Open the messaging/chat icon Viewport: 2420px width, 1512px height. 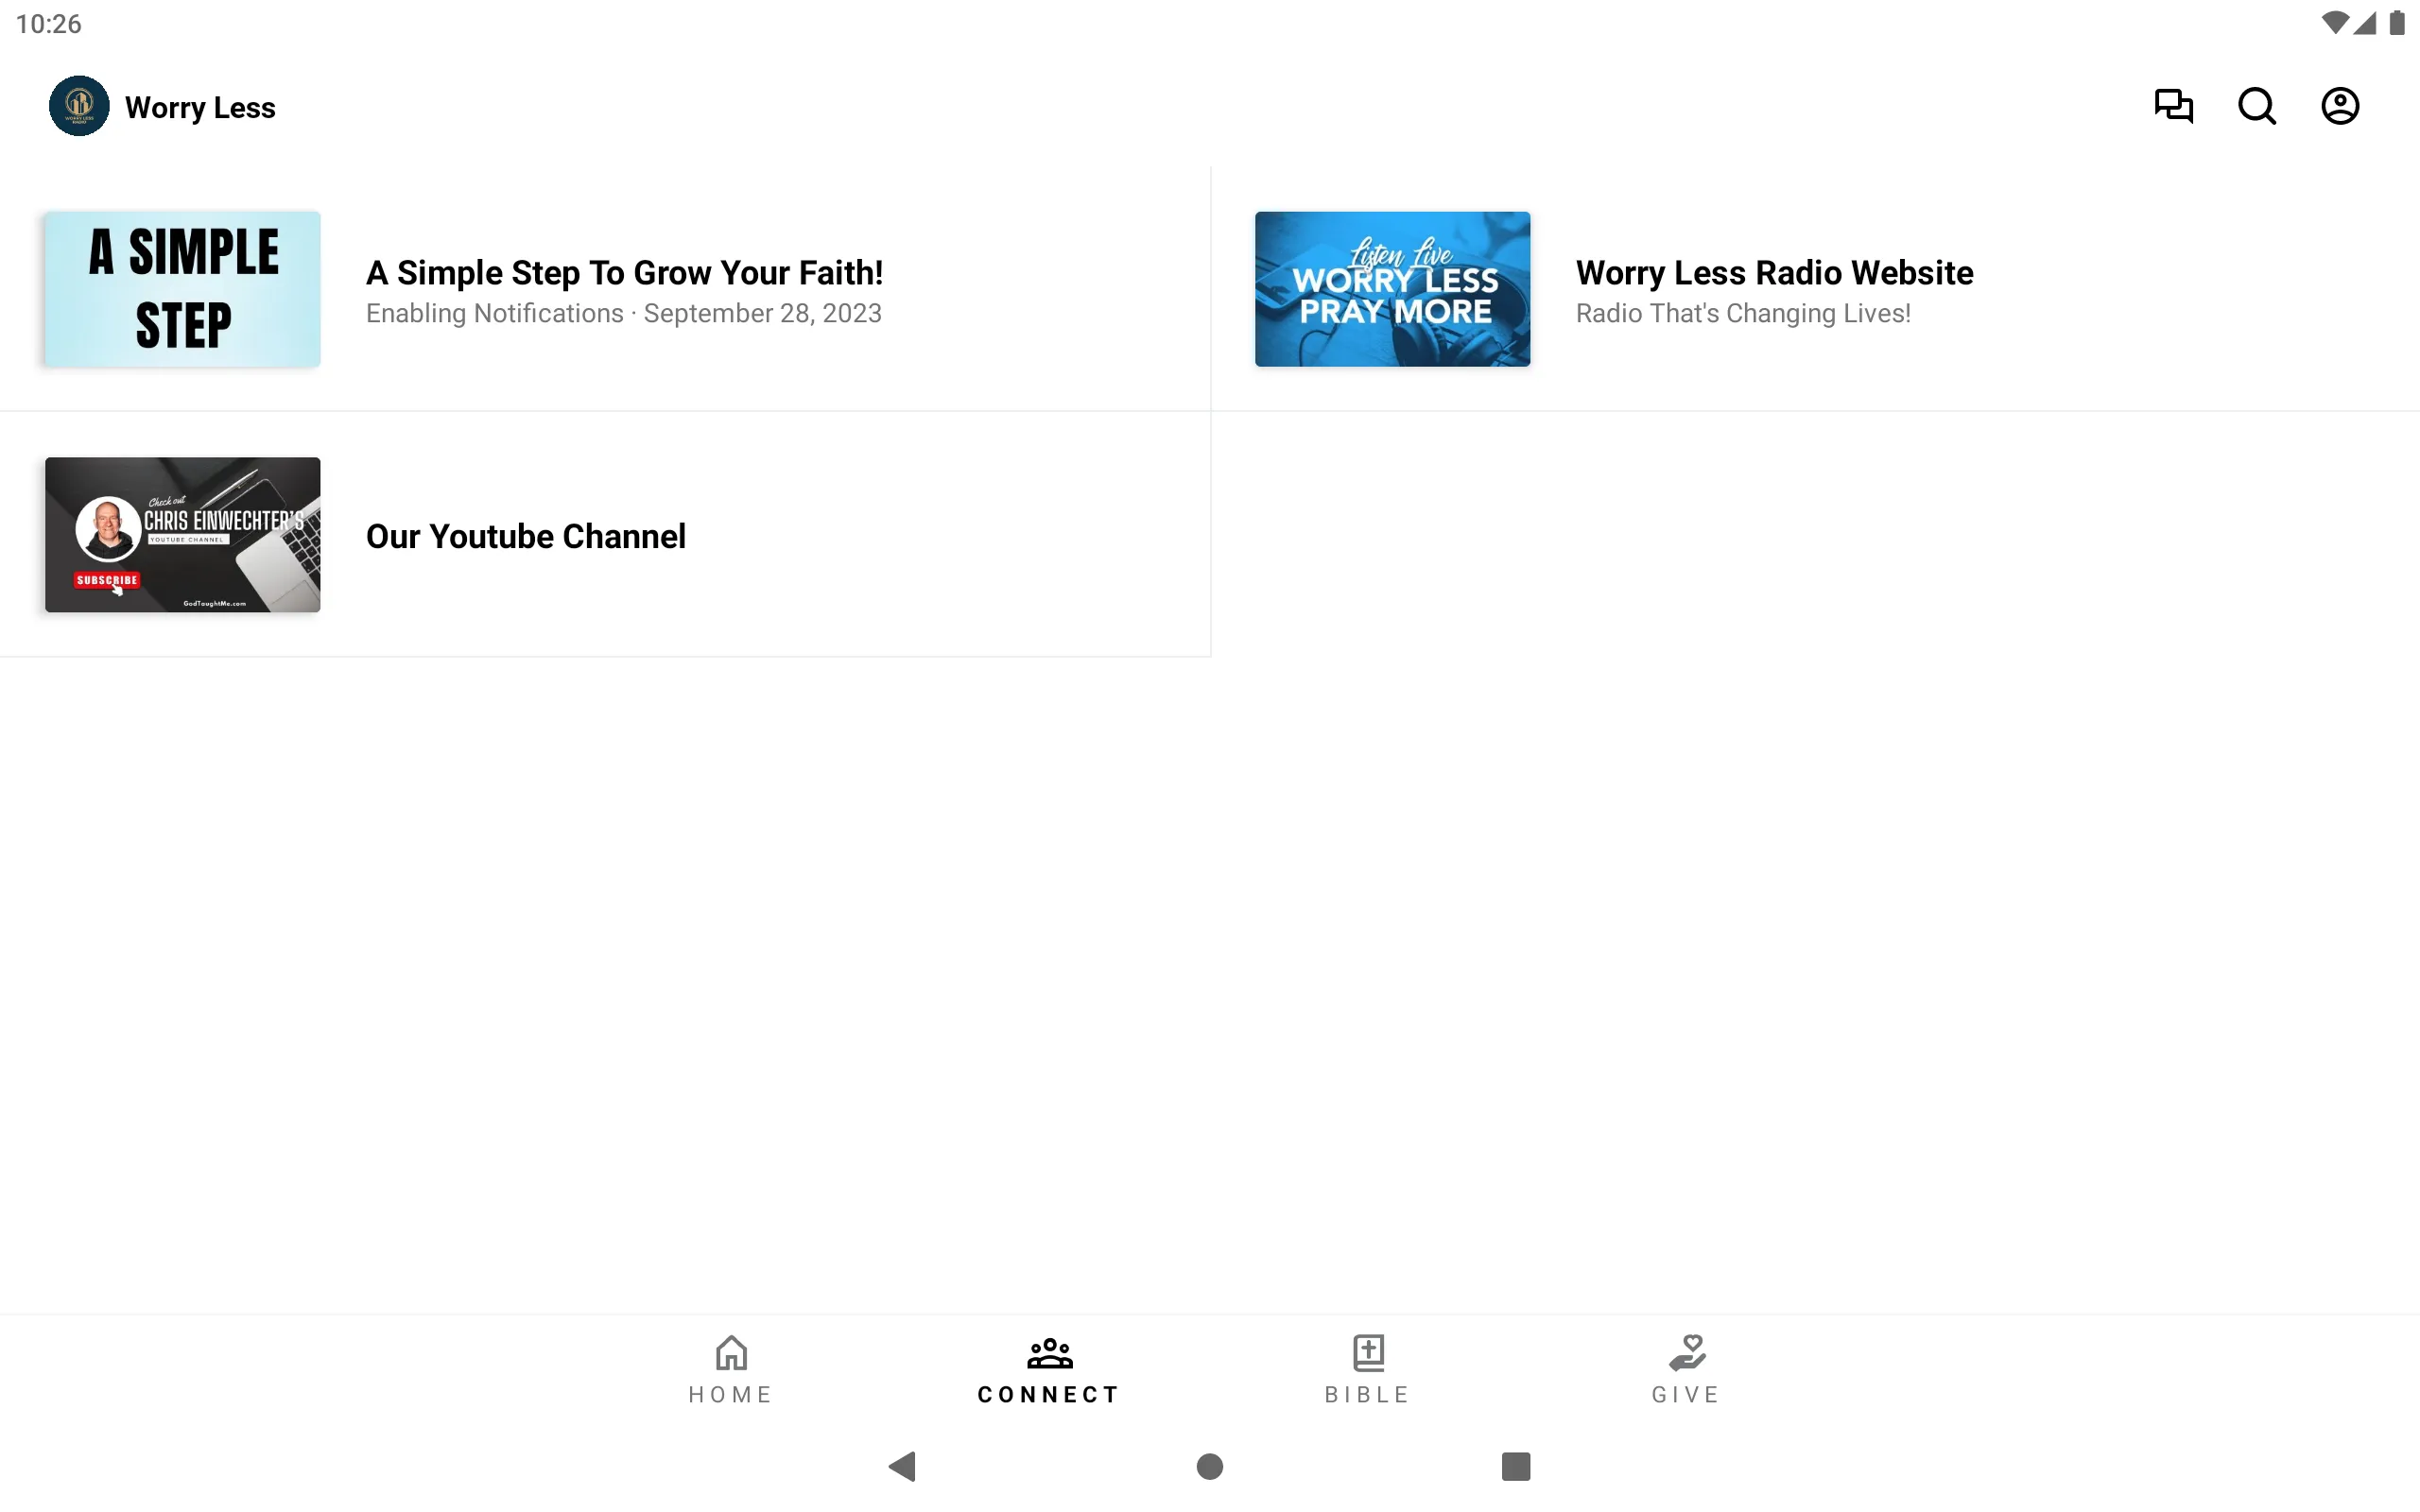2172,106
